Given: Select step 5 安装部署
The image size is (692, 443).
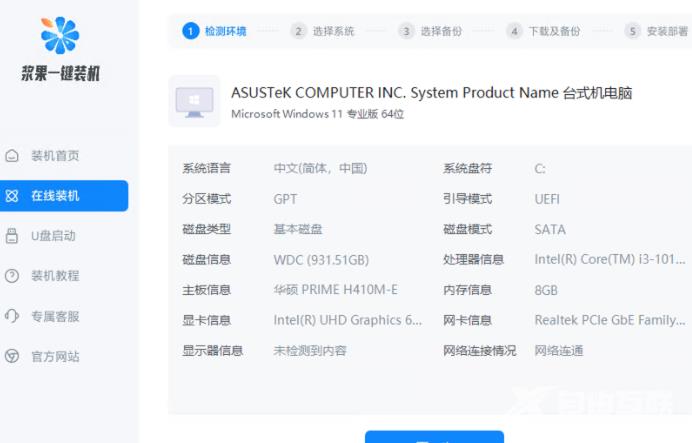Looking at the screenshot, I should (x=656, y=31).
